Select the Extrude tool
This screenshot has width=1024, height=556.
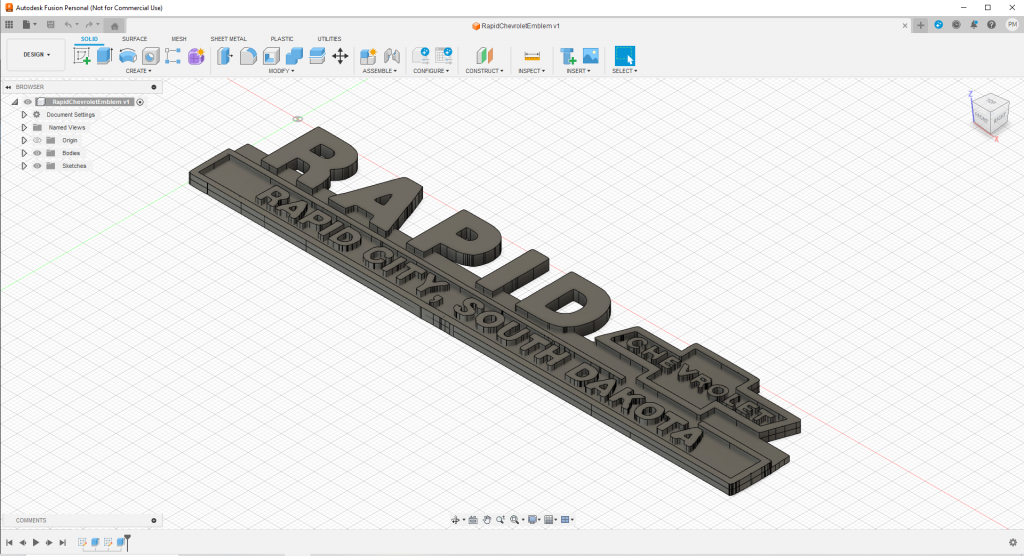tap(104, 56)
